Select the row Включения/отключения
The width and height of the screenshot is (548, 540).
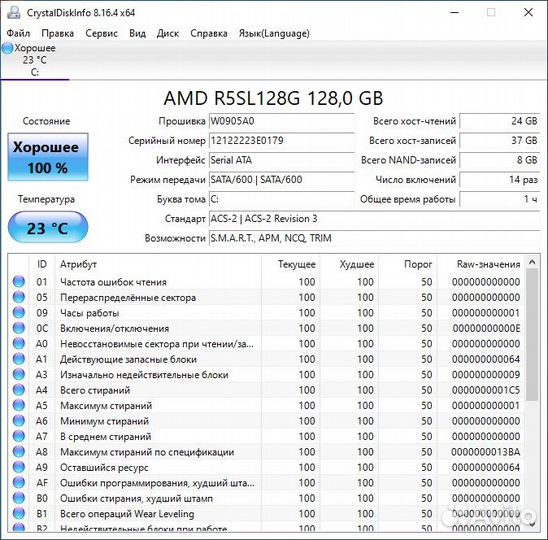[x=267, y=328]
